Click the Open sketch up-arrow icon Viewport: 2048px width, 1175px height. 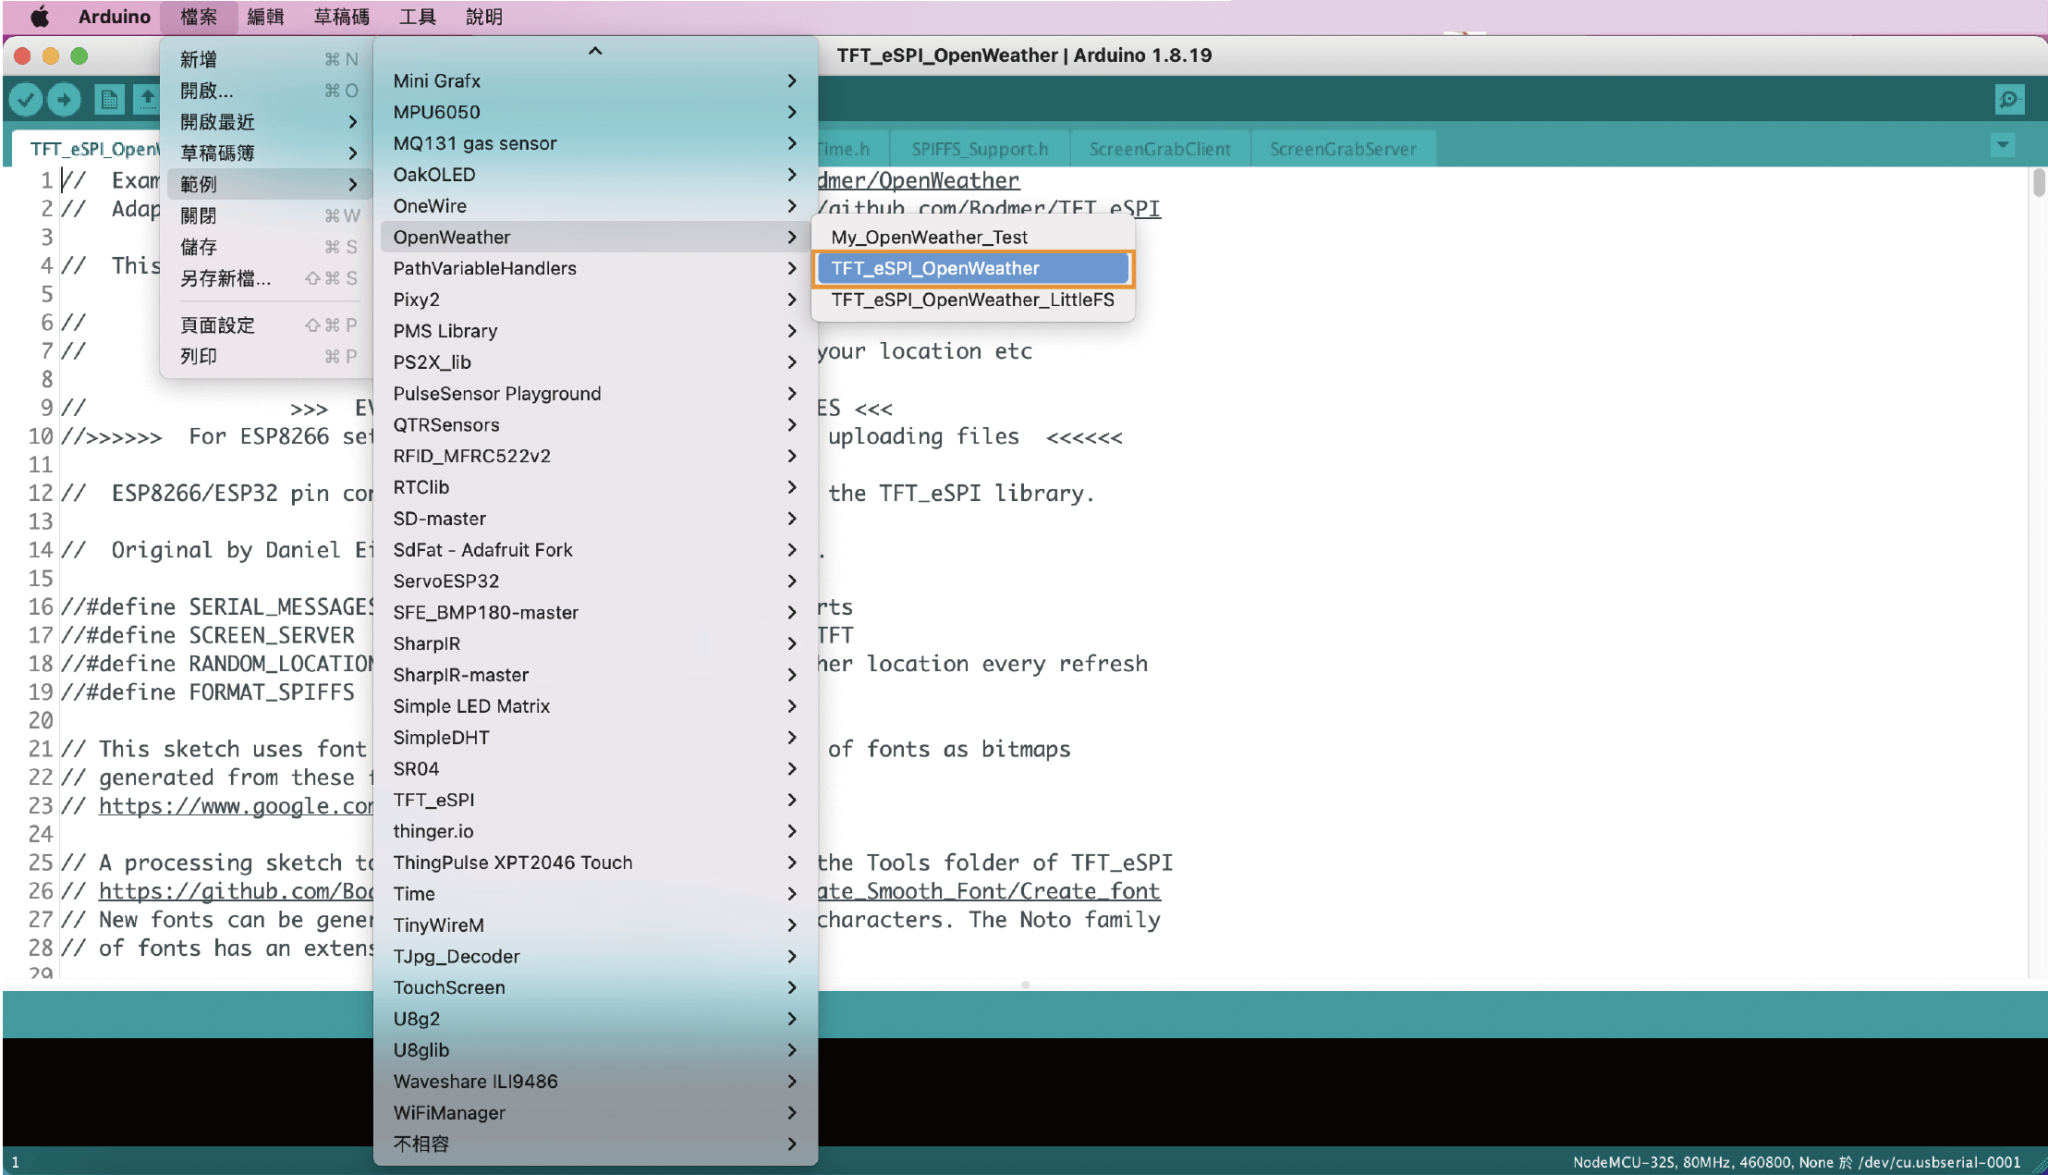pyautogui.click(x=147, y=99)
